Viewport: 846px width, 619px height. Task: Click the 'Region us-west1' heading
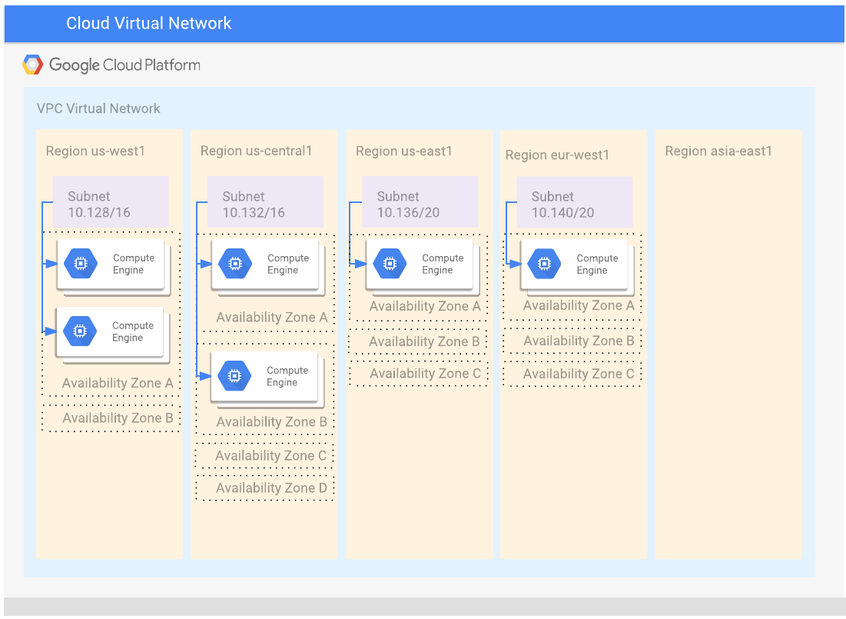[x=95, y=151]
